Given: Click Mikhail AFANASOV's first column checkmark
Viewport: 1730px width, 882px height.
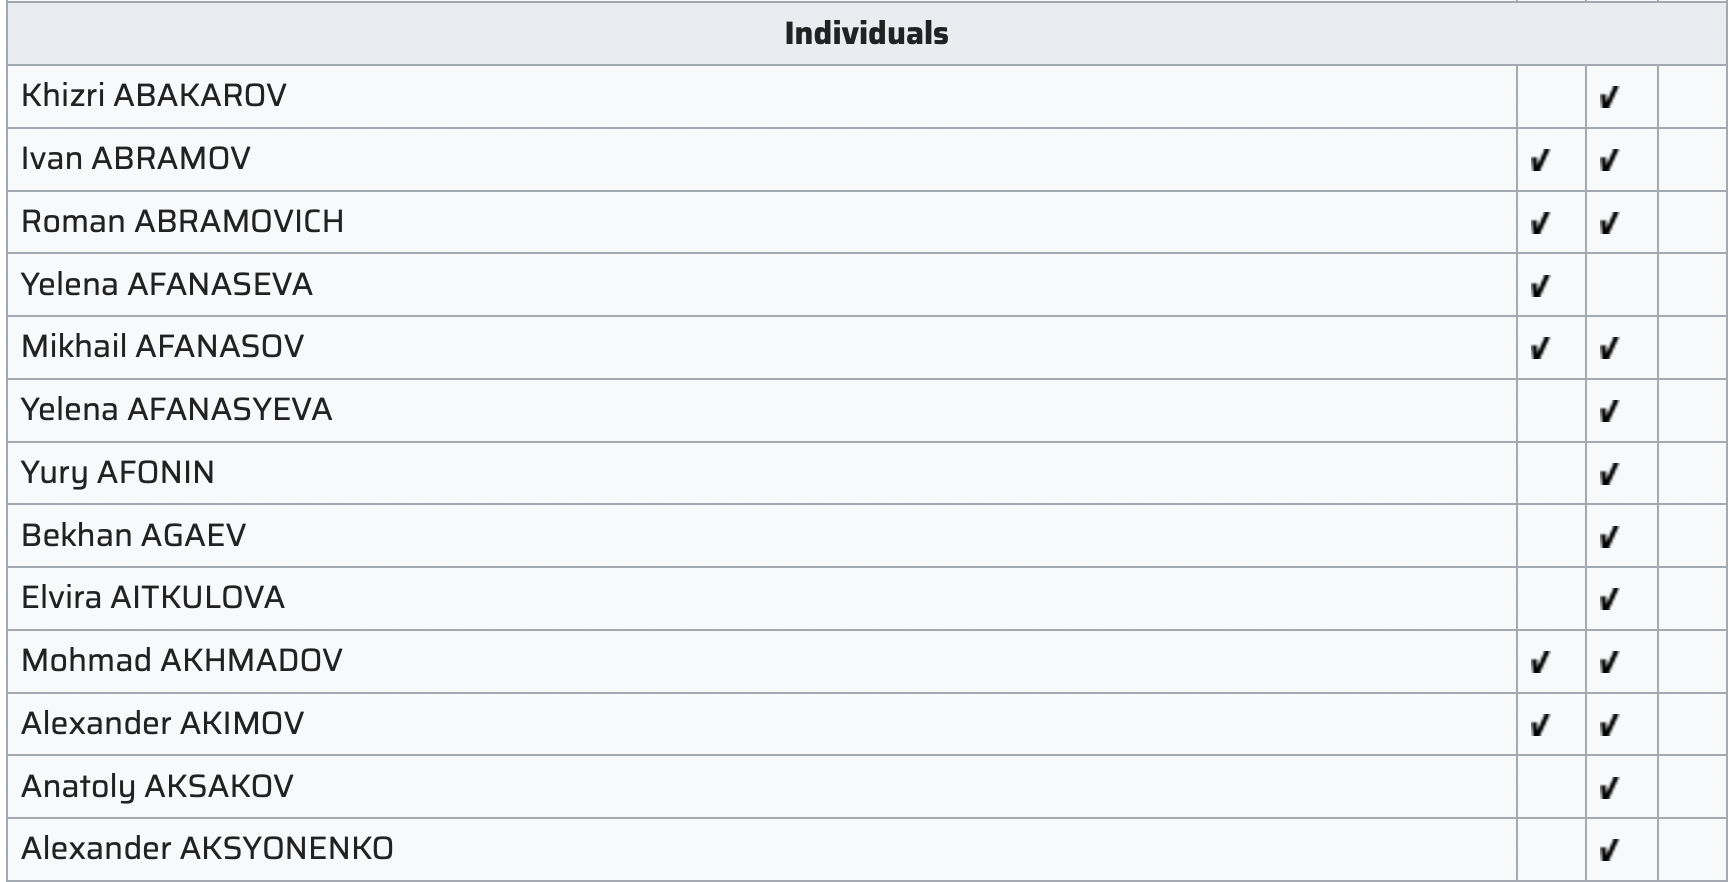Looking at the screenshot, I should [1540, 348].
